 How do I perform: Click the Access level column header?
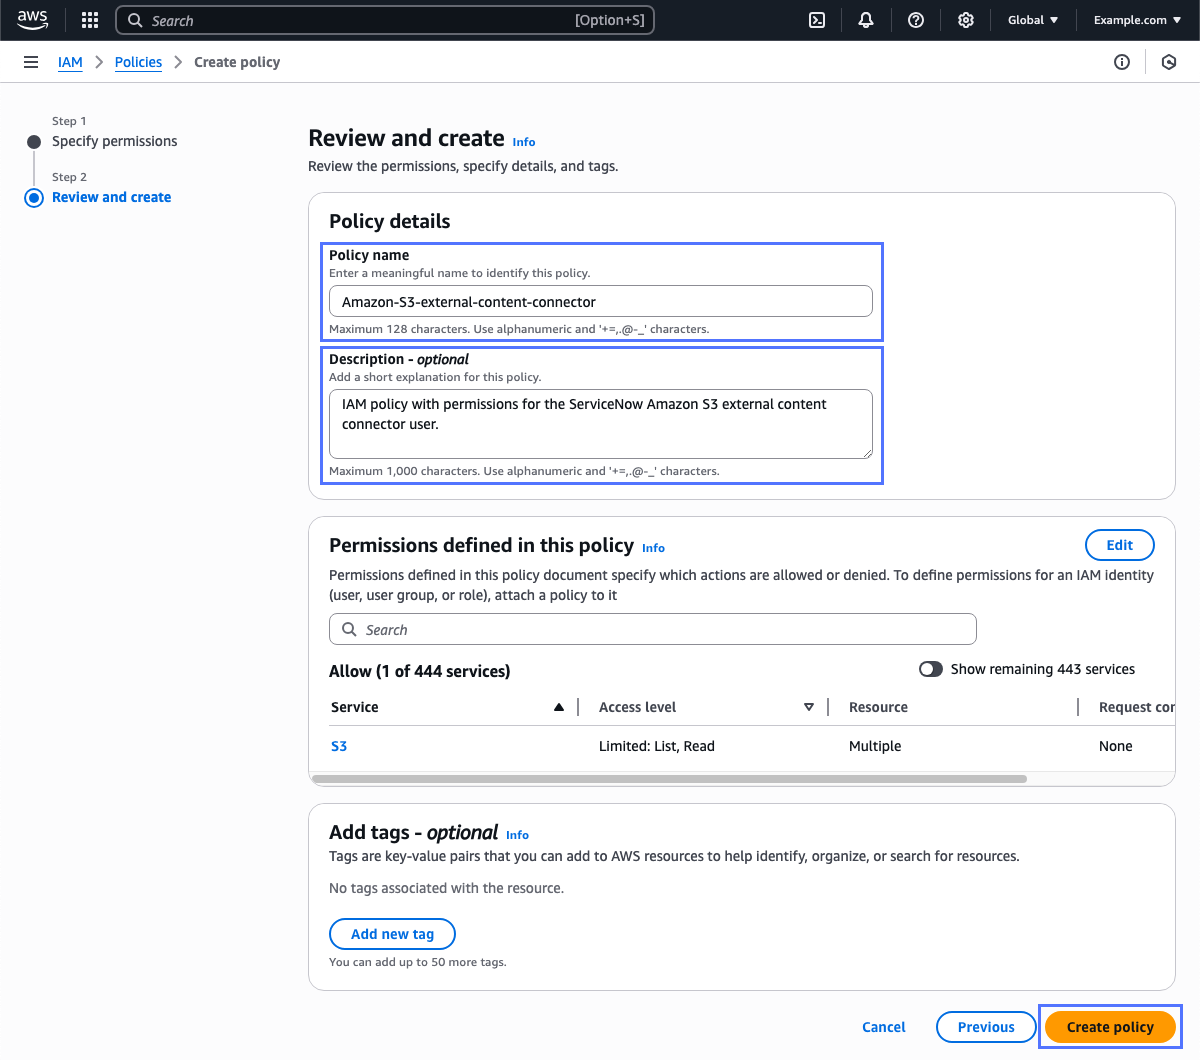(637, 707)
